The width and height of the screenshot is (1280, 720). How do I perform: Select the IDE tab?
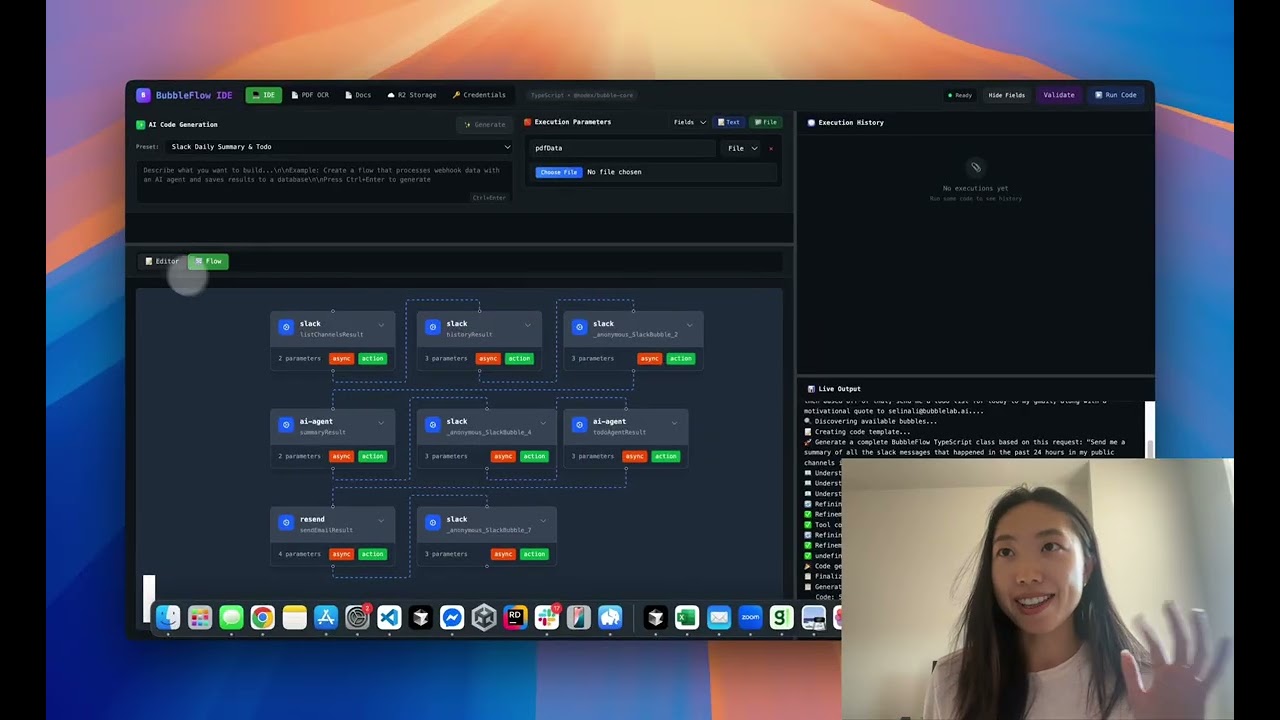tap(264, 95)
